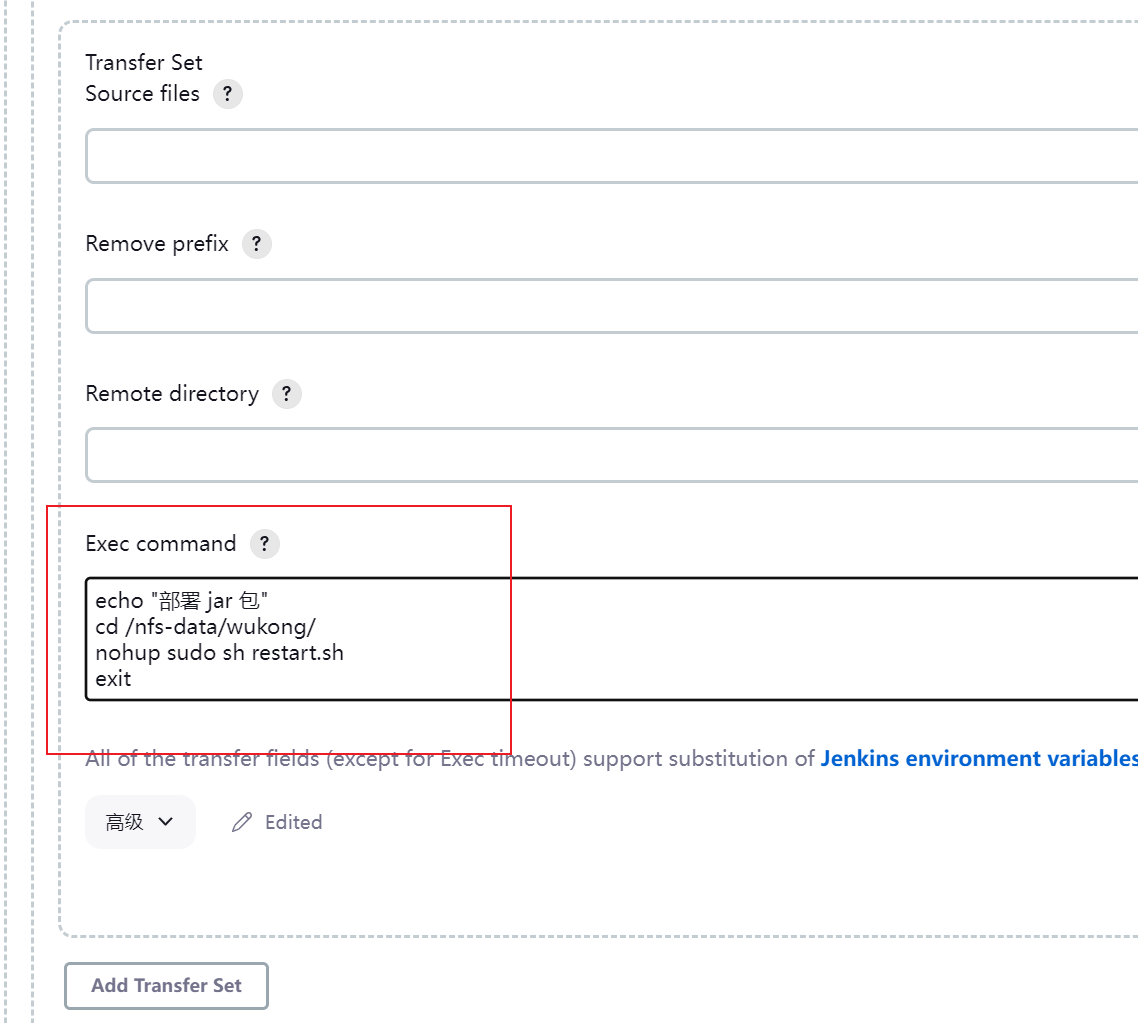
Task: Show help for Exec command
Action: (264, 544)
